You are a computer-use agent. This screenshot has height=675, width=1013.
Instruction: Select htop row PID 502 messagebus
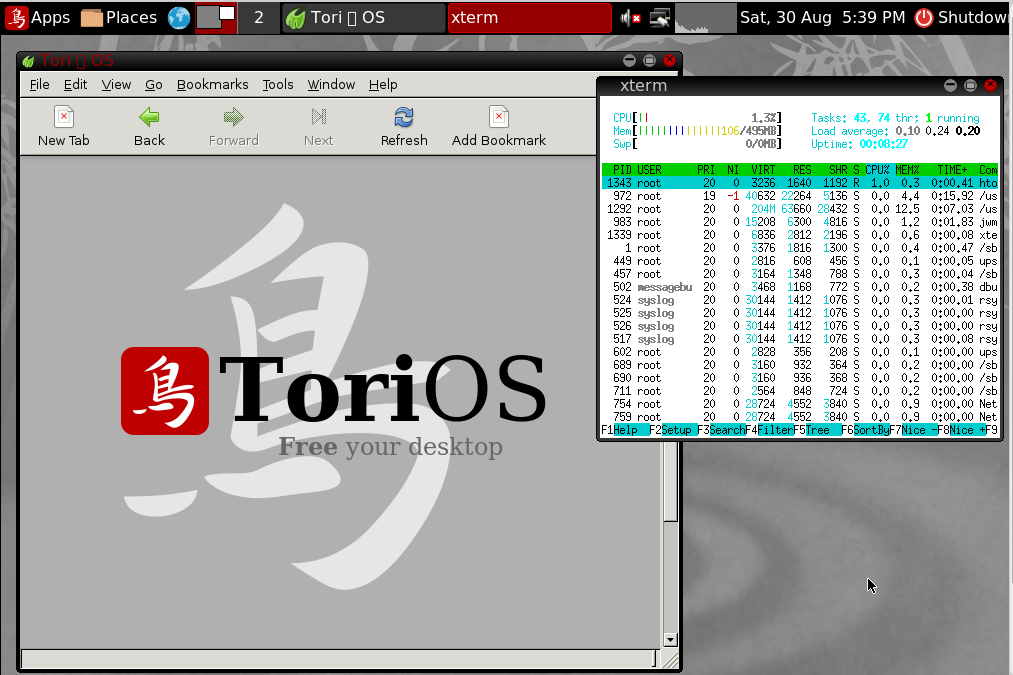click(800, 287)
